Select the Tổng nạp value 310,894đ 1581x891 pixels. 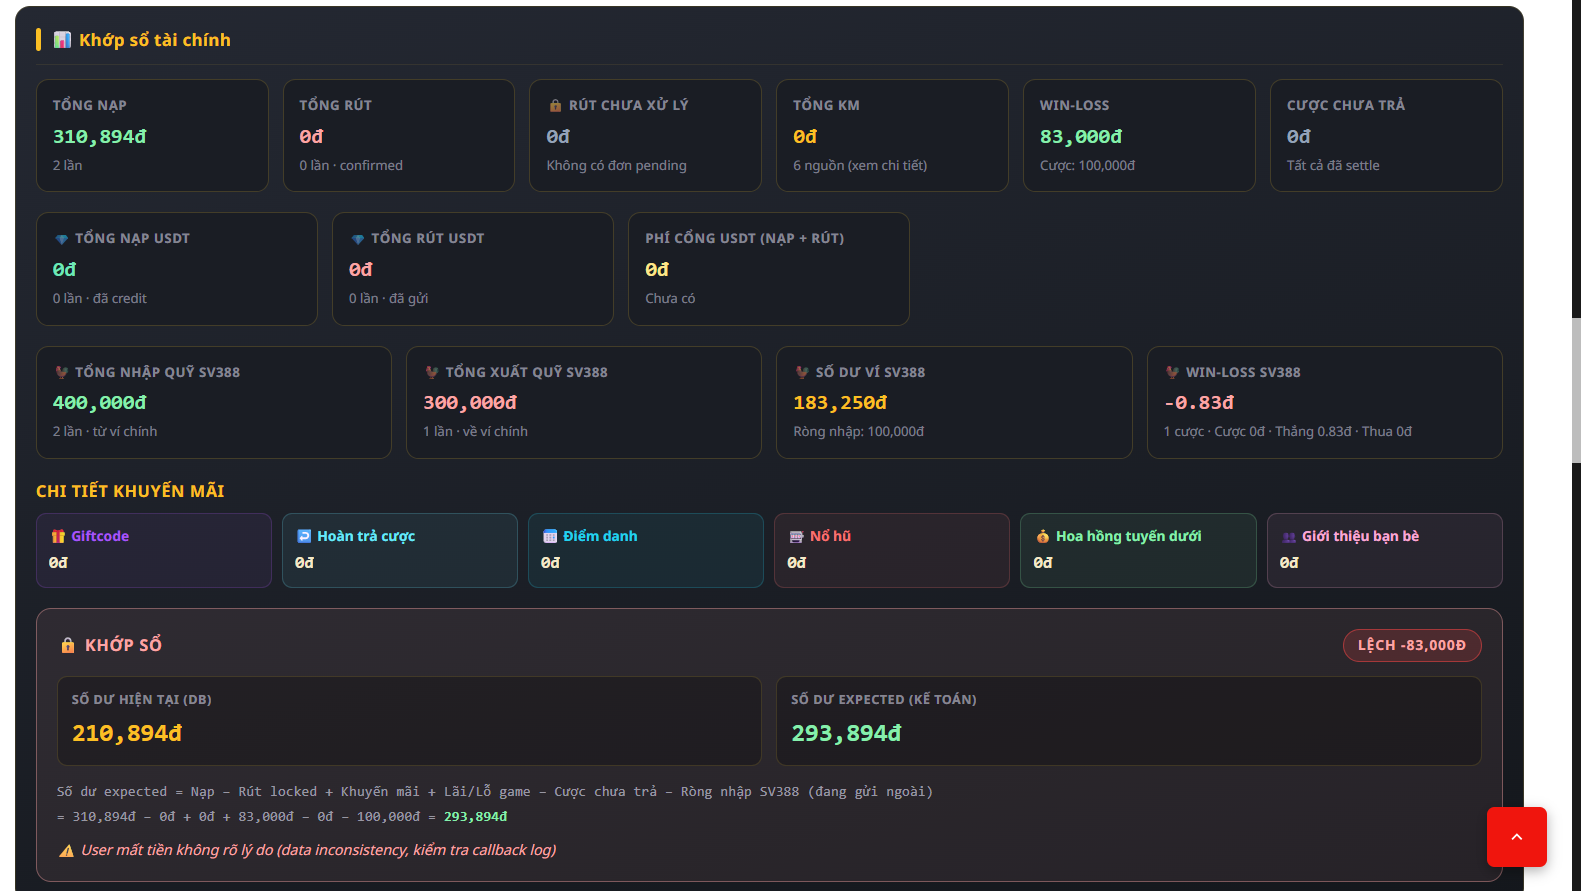click(x=100, y=137)
